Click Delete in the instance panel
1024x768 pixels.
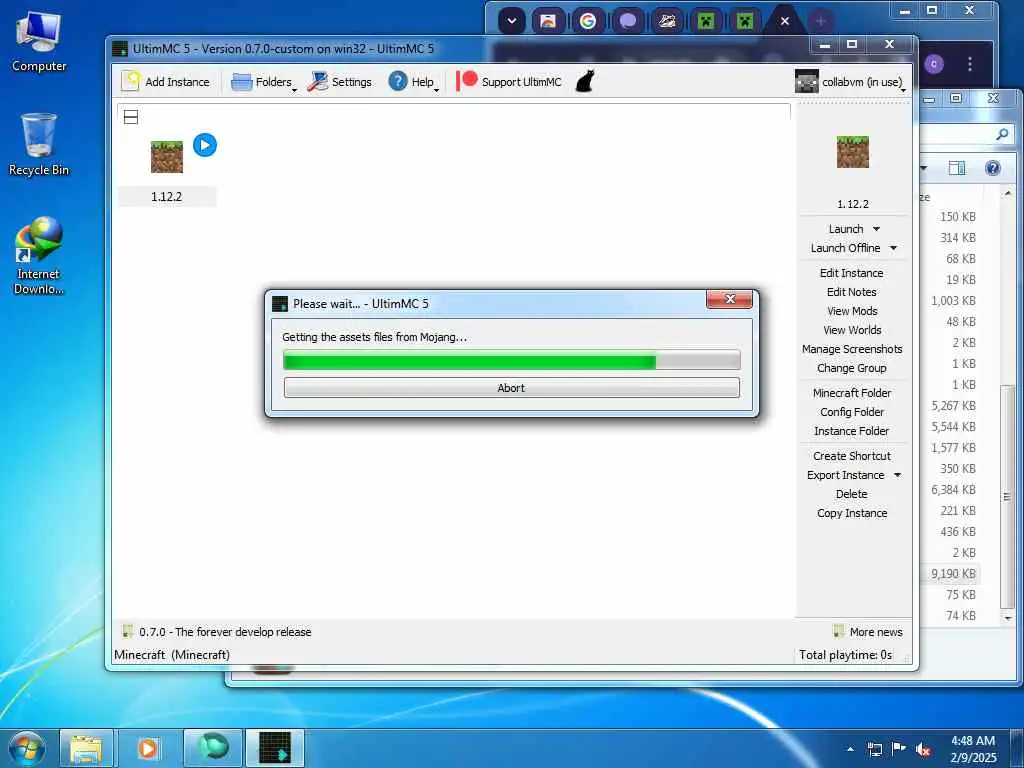pos(852,494)
